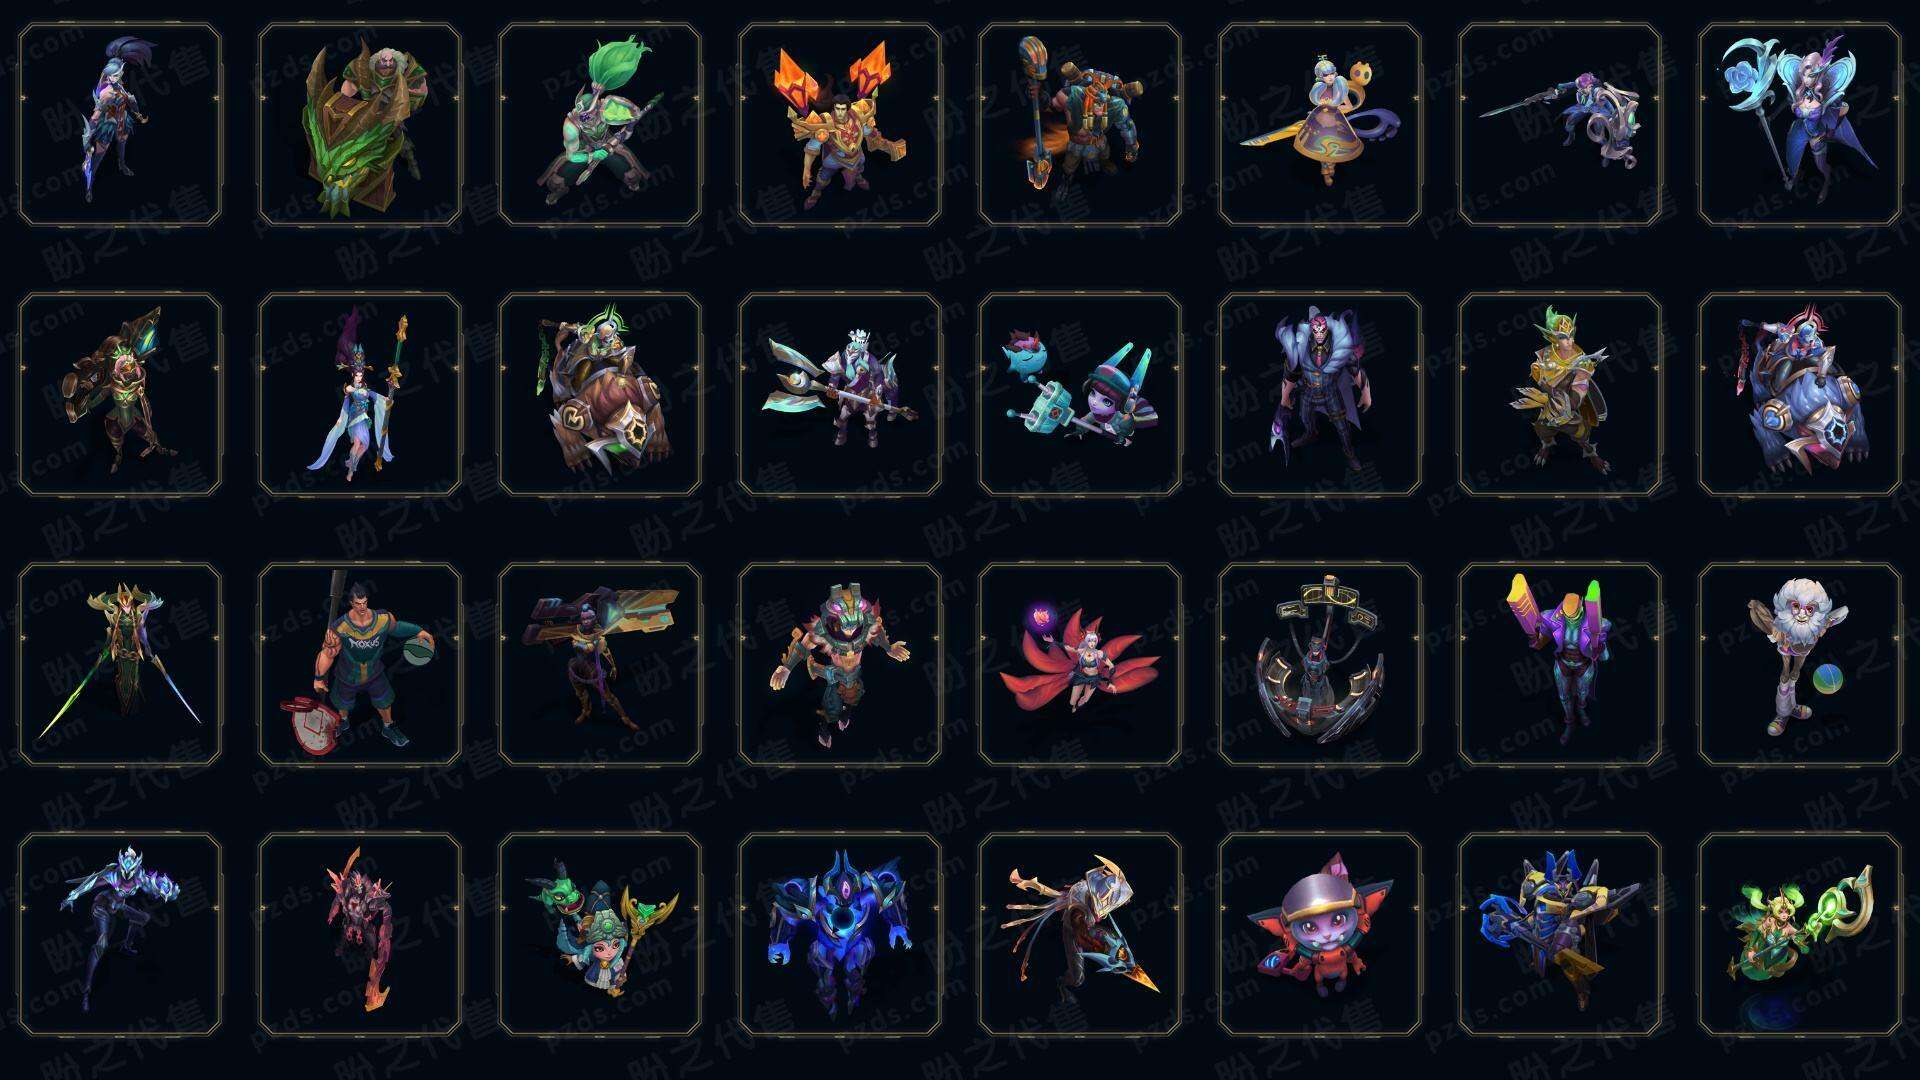Choose the white-haired Heimerdinger with ball skin

1800,664
